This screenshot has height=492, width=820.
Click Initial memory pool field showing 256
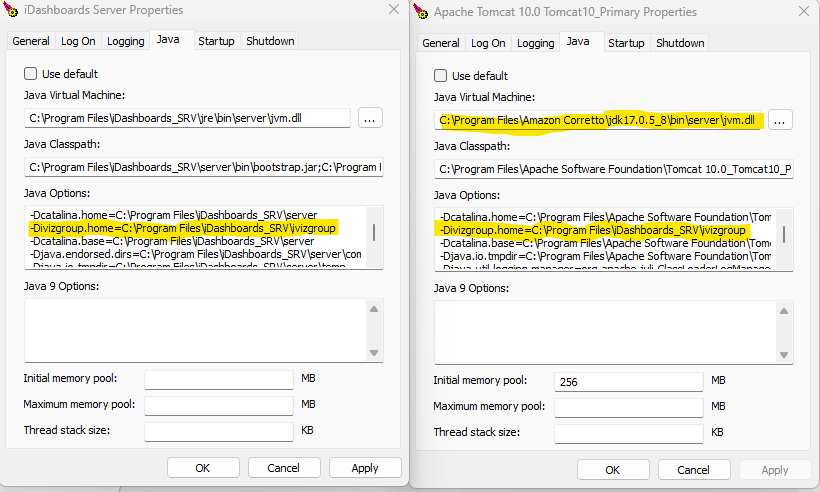pyautogui.click(x=629, y=382)
